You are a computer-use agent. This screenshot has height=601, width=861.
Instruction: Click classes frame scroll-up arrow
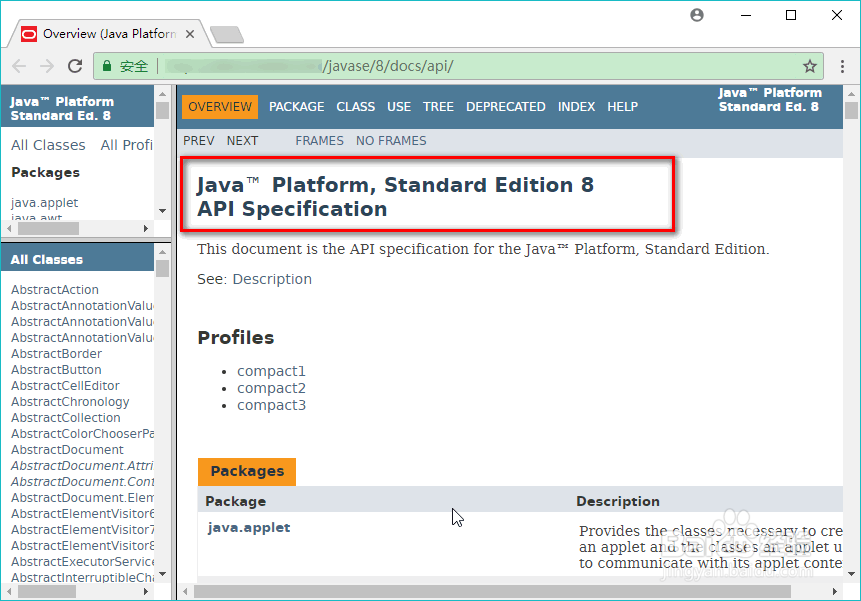(x=162, y=252)
